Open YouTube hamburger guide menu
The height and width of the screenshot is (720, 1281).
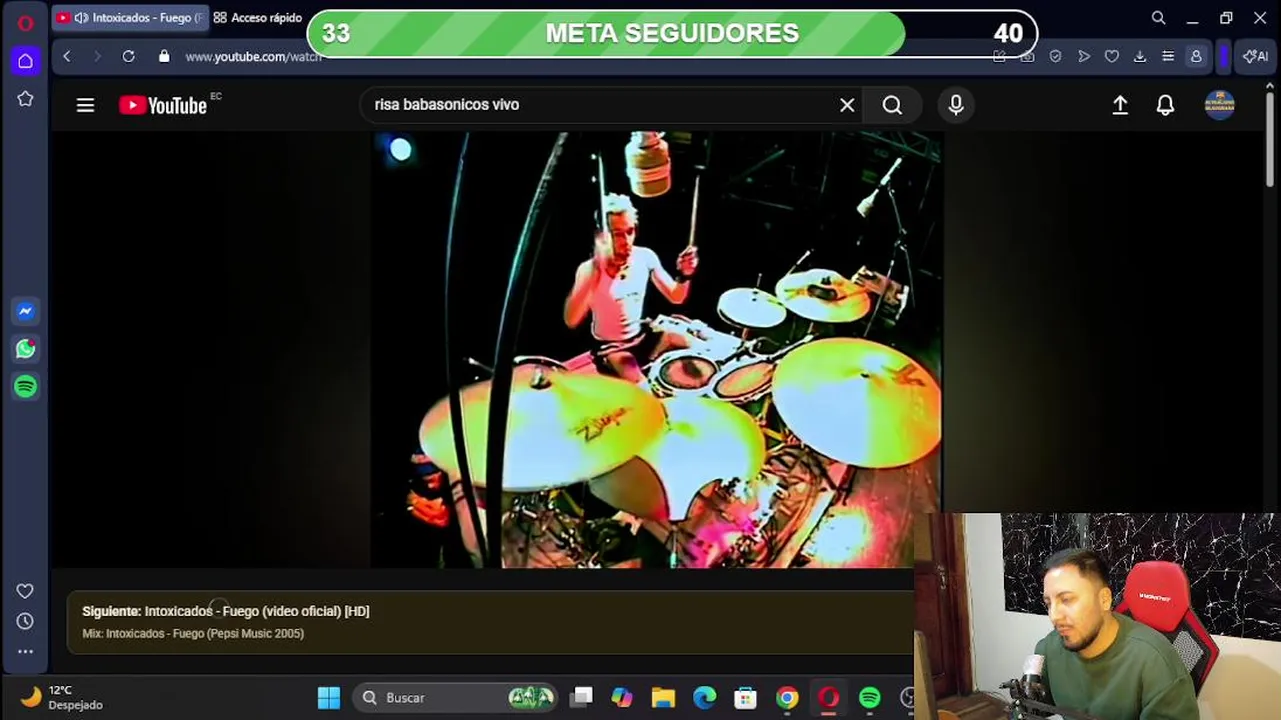[x=85, y=105]
